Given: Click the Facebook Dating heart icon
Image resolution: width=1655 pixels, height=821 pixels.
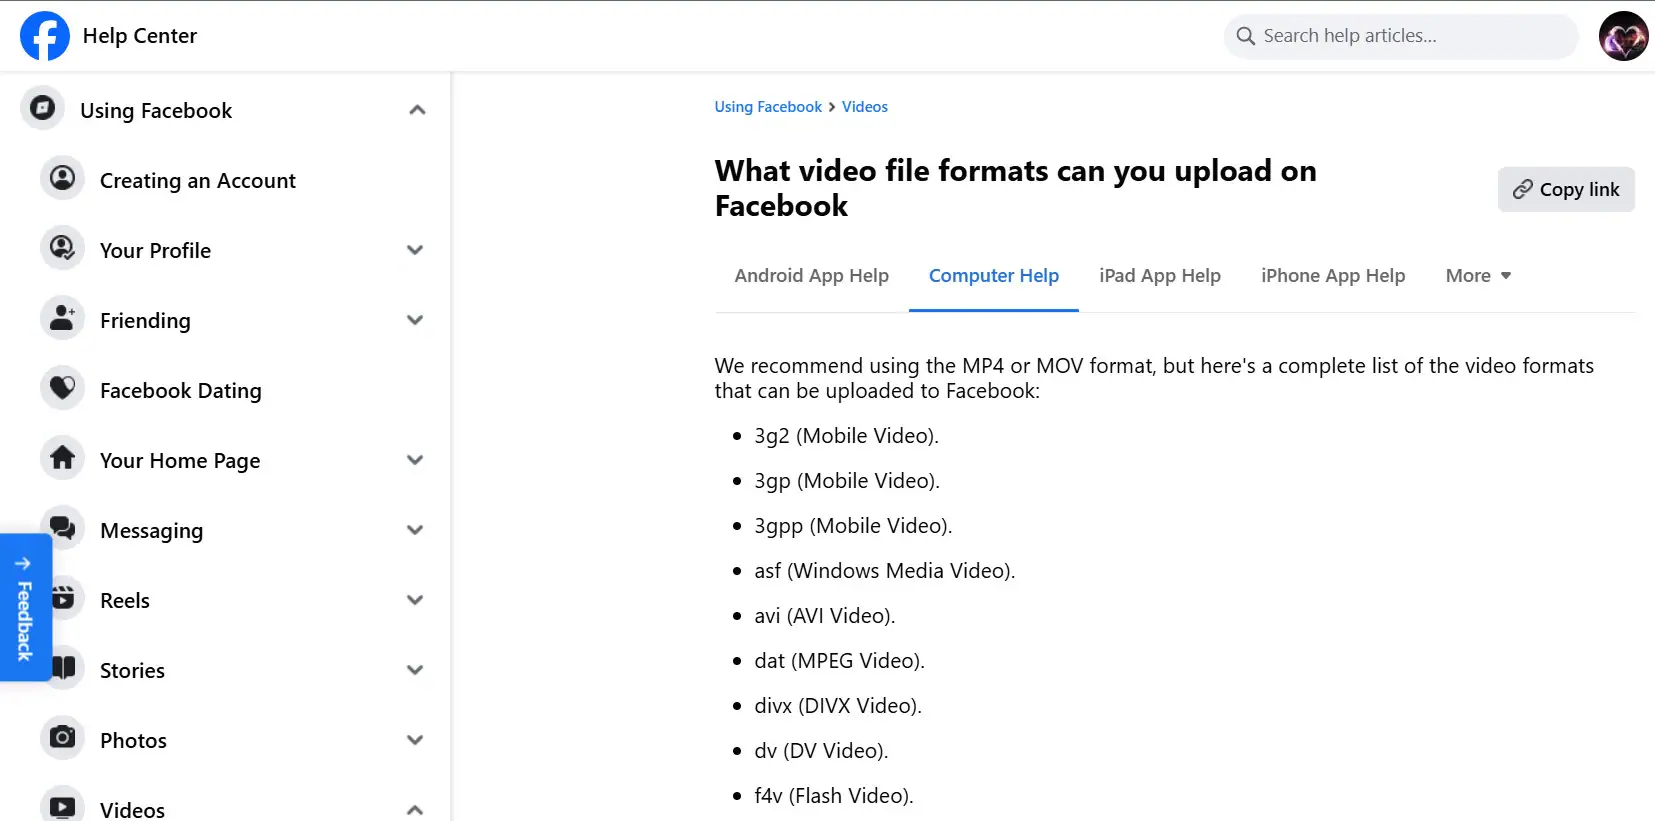Looking at the screenshot, I should [62, 388].
